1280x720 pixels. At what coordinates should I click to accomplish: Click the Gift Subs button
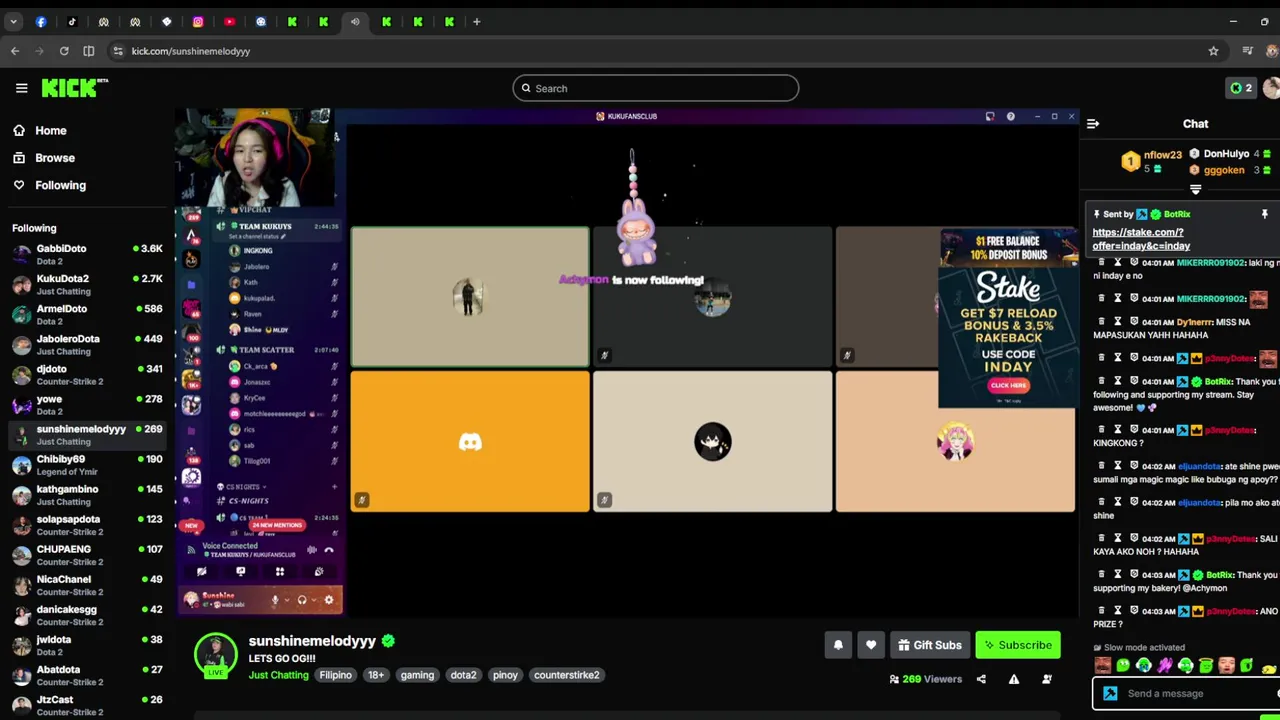pyautogui.click(x=930, y=645)
